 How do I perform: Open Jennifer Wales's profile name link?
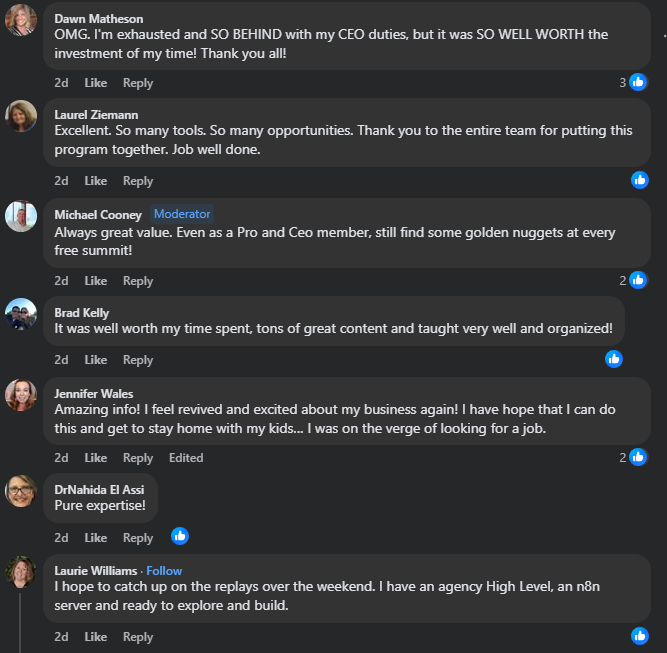(x=94, y=393)
